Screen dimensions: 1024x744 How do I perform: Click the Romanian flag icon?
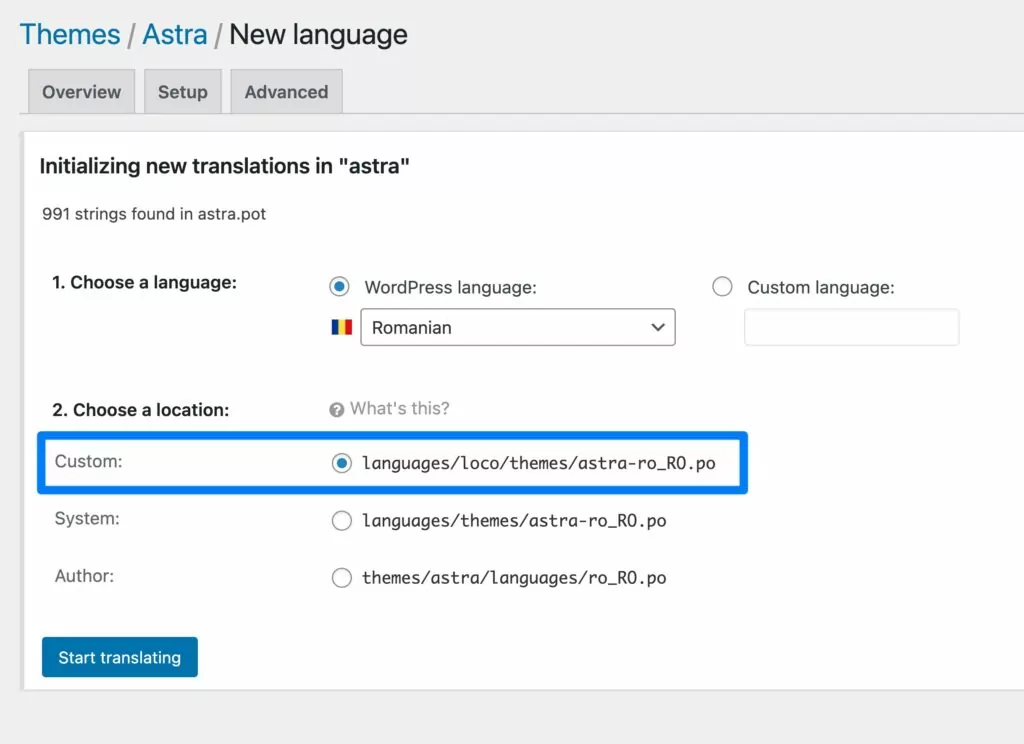pyautogui.click(x=341, y=327)
